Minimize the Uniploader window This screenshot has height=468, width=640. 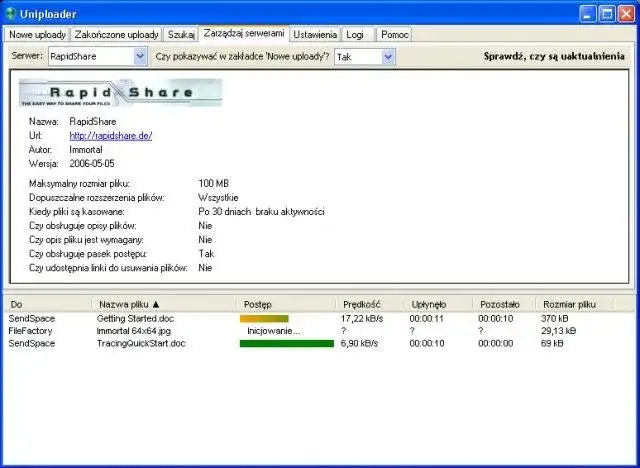click(x=588, y=14)
